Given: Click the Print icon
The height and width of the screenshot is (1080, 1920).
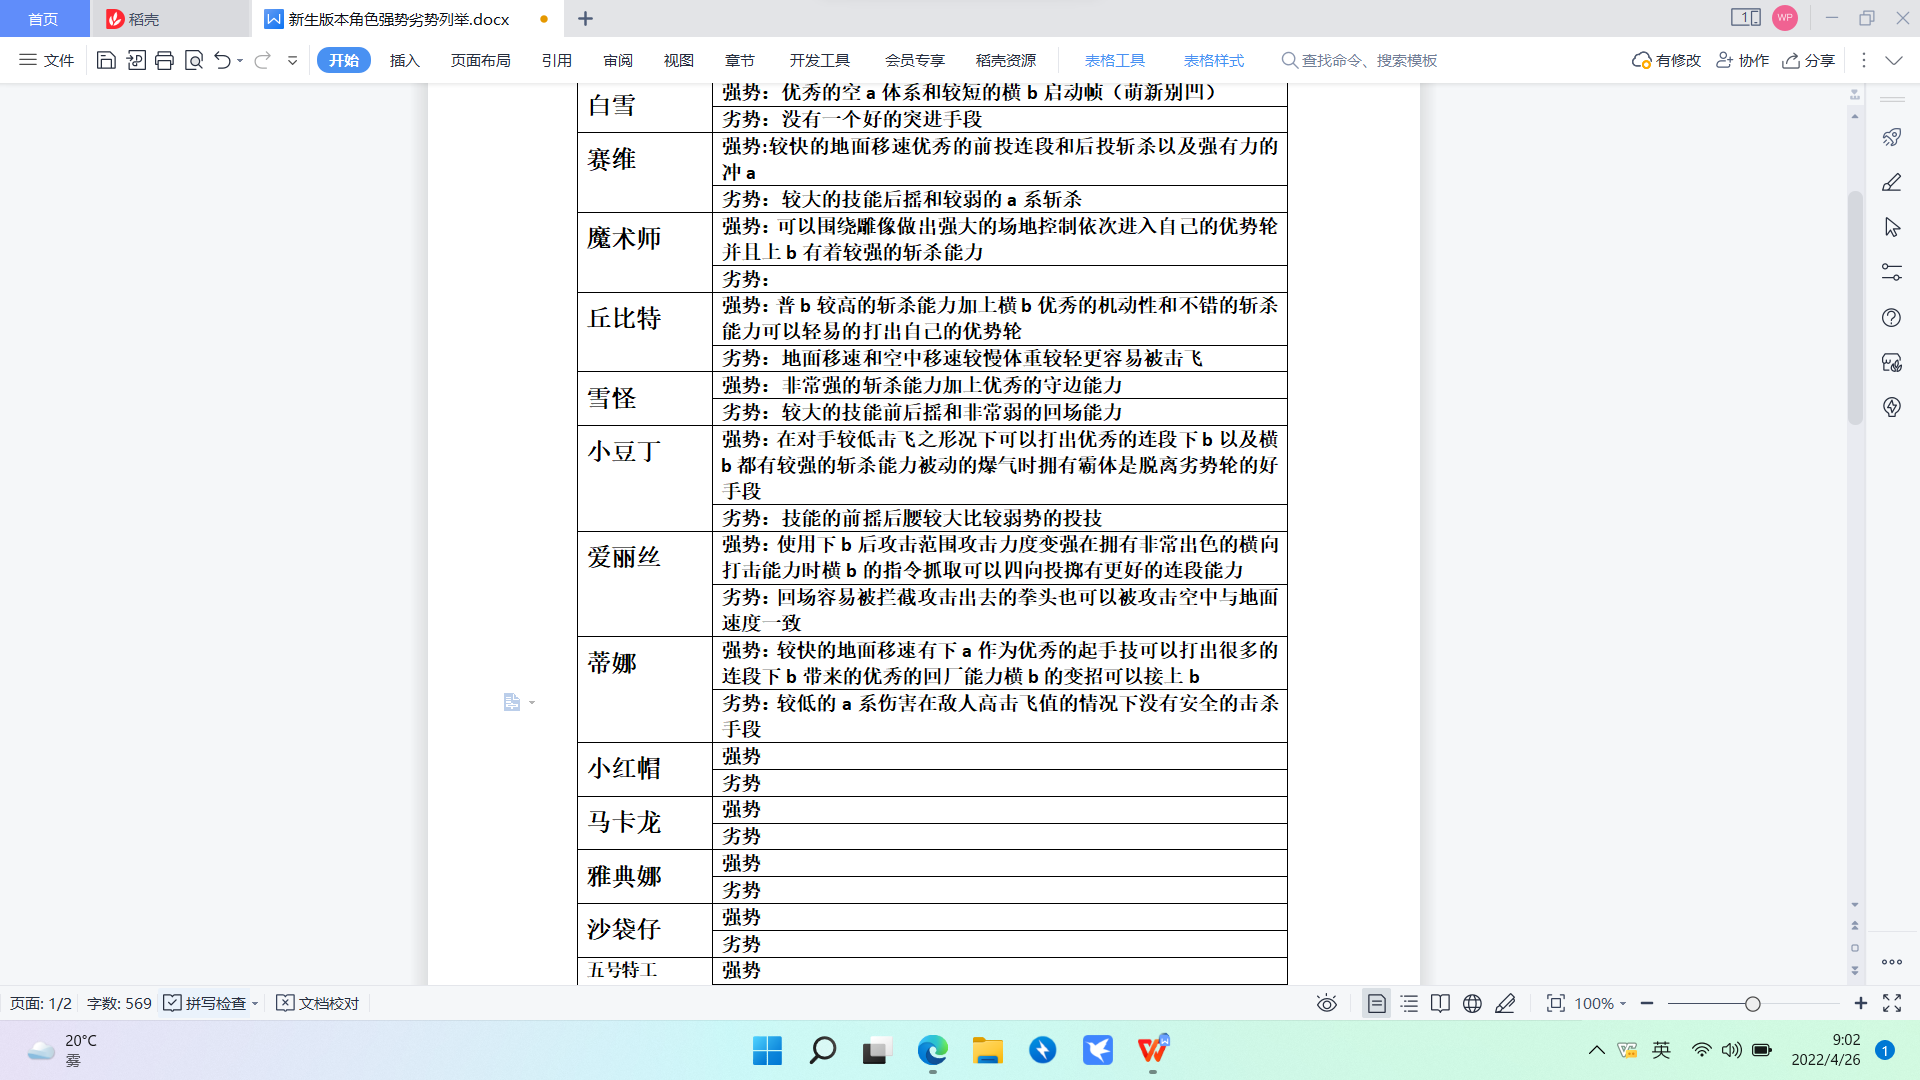Looking at the screenshot, I should point(165,60).
